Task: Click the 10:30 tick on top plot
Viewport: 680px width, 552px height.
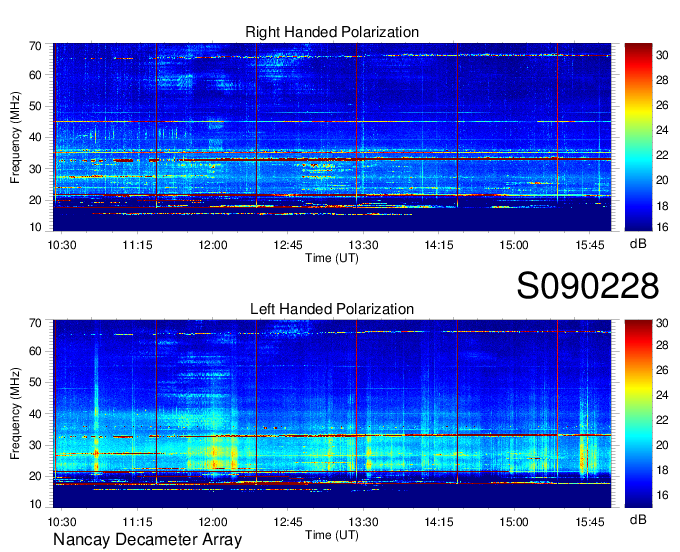Action: point(62,245)
